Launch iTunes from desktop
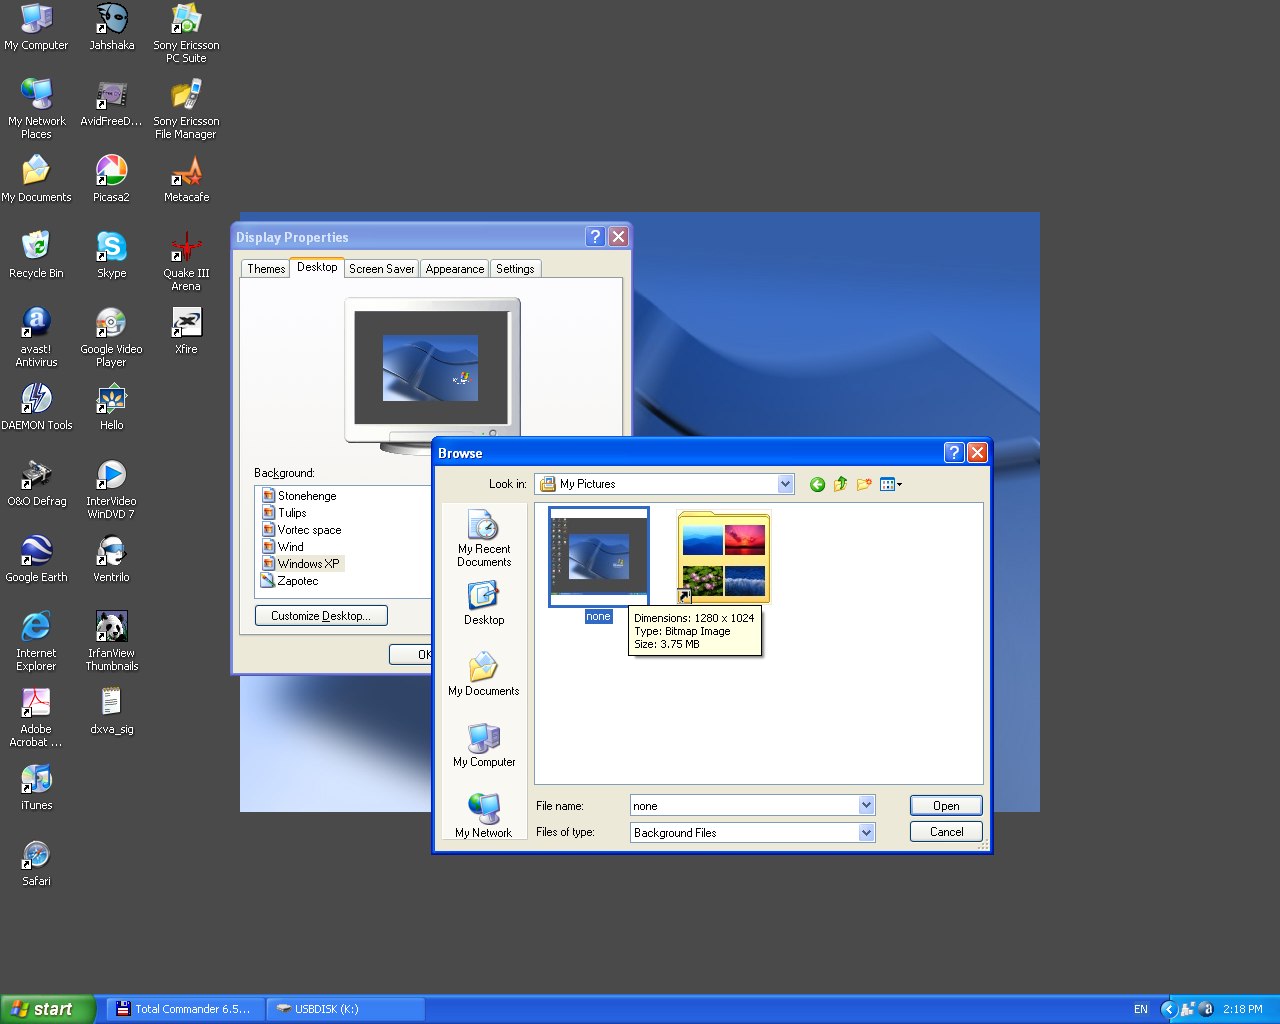Image resolution: width=1280 pixels, height=1024 pixels. (x=36, y=787)
